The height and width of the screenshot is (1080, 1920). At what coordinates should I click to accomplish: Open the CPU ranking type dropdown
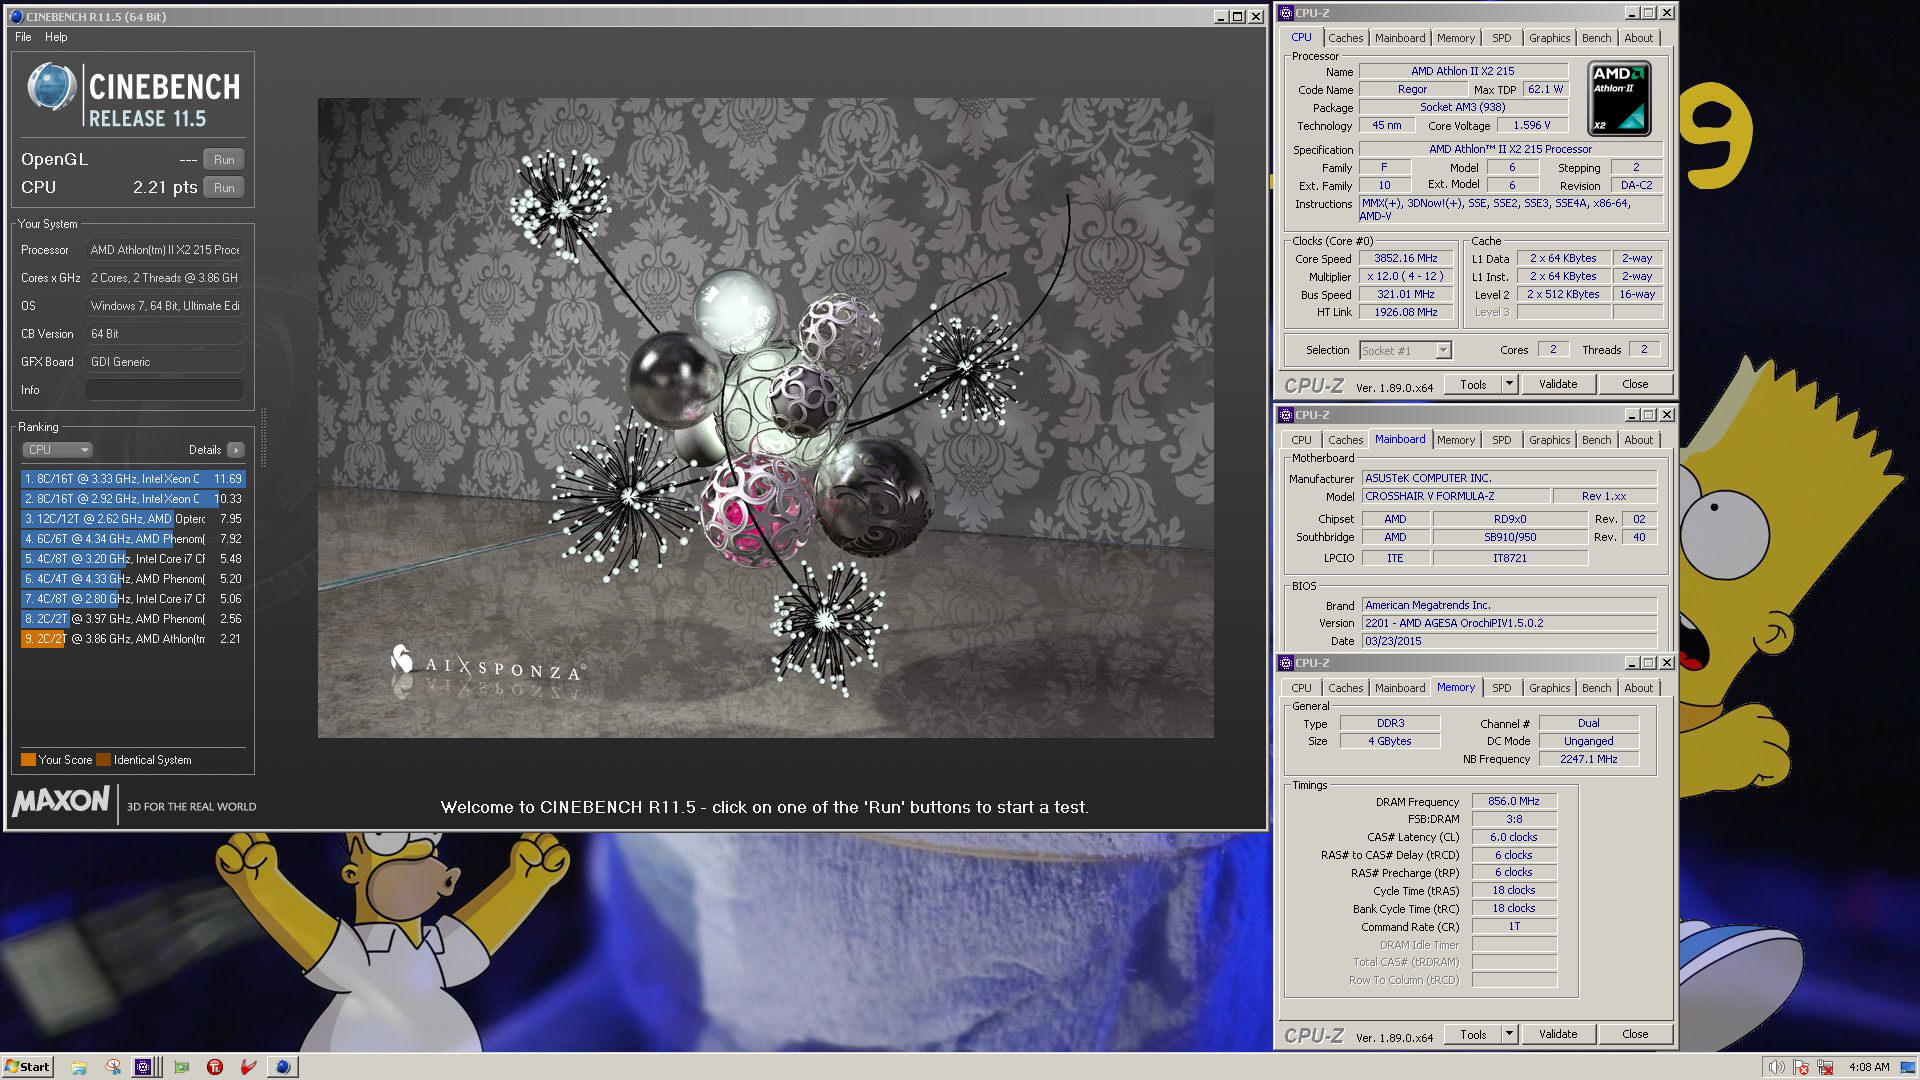coord(57,450)
